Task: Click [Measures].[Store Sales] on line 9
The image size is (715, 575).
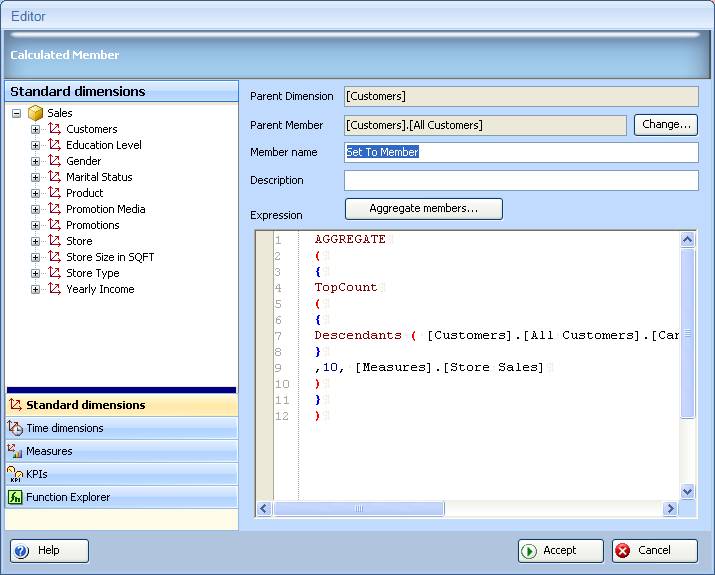Action: pos(449,367)
